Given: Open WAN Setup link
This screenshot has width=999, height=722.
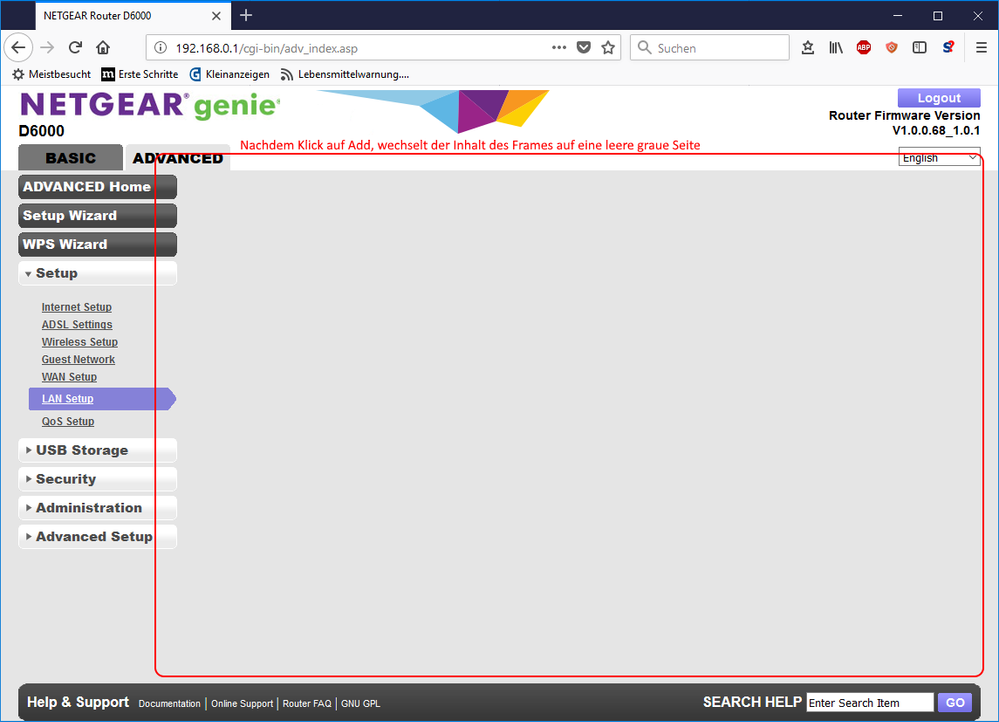Looking at the screenshot, I should [x=69, y=377].
